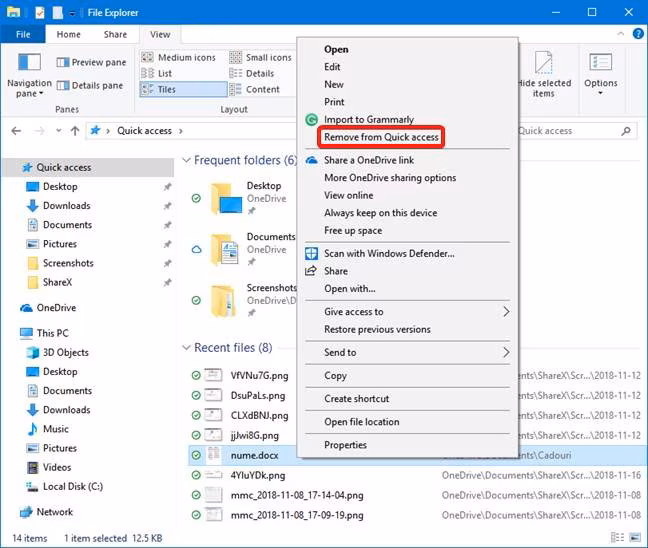Expand the Give access to submenu

point(407,312)
